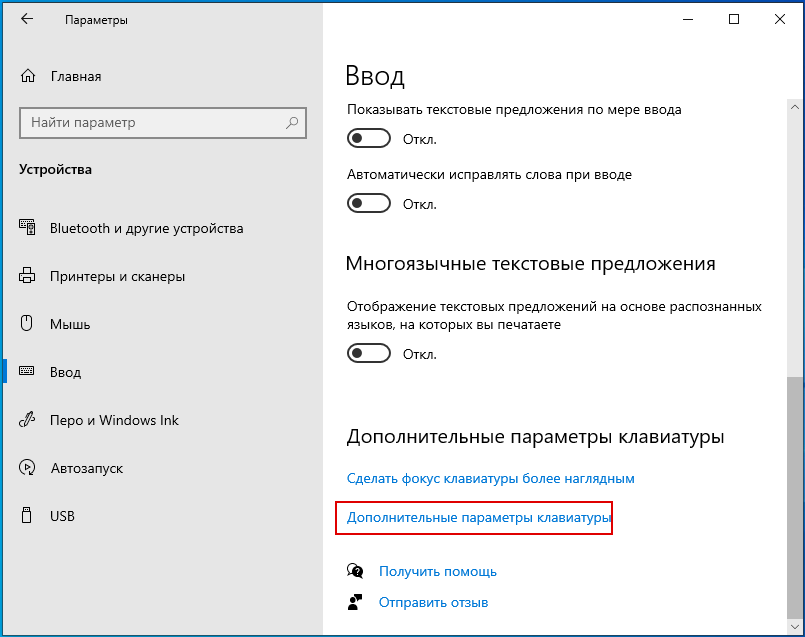
Task: Open the Отправить отзыв link
Action: pyautogui.click(x=433, y=602)
